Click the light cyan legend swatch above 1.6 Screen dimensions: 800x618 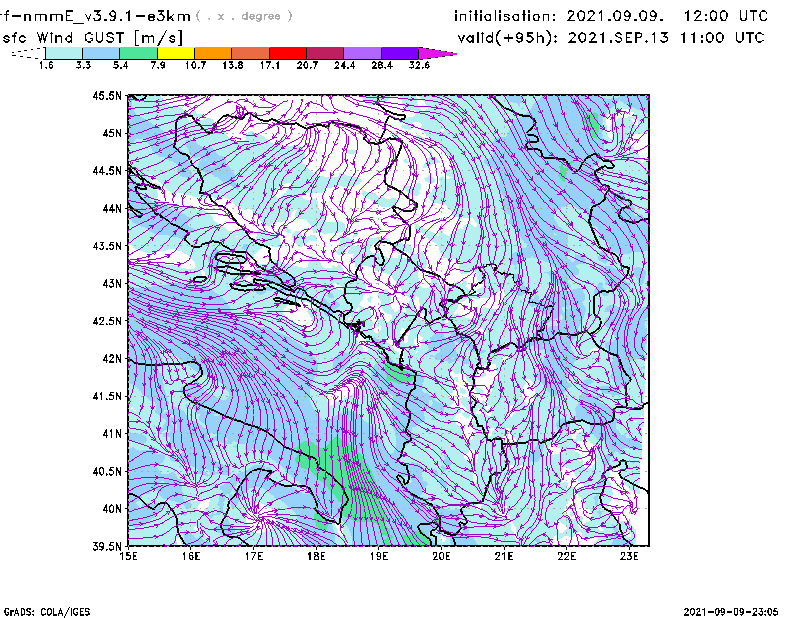pyautogui.click(x=64, y=53)
